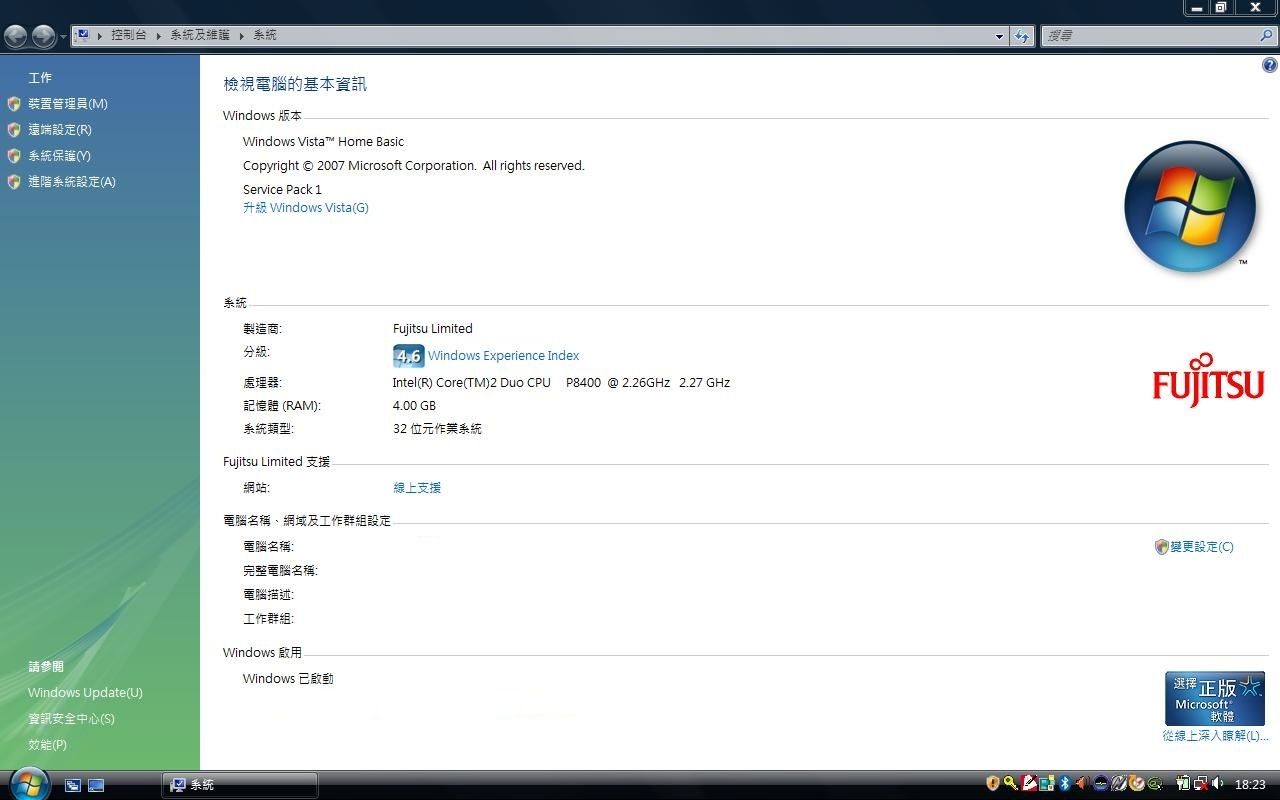Click the 4.6 rating score badge

click(409, 356)
